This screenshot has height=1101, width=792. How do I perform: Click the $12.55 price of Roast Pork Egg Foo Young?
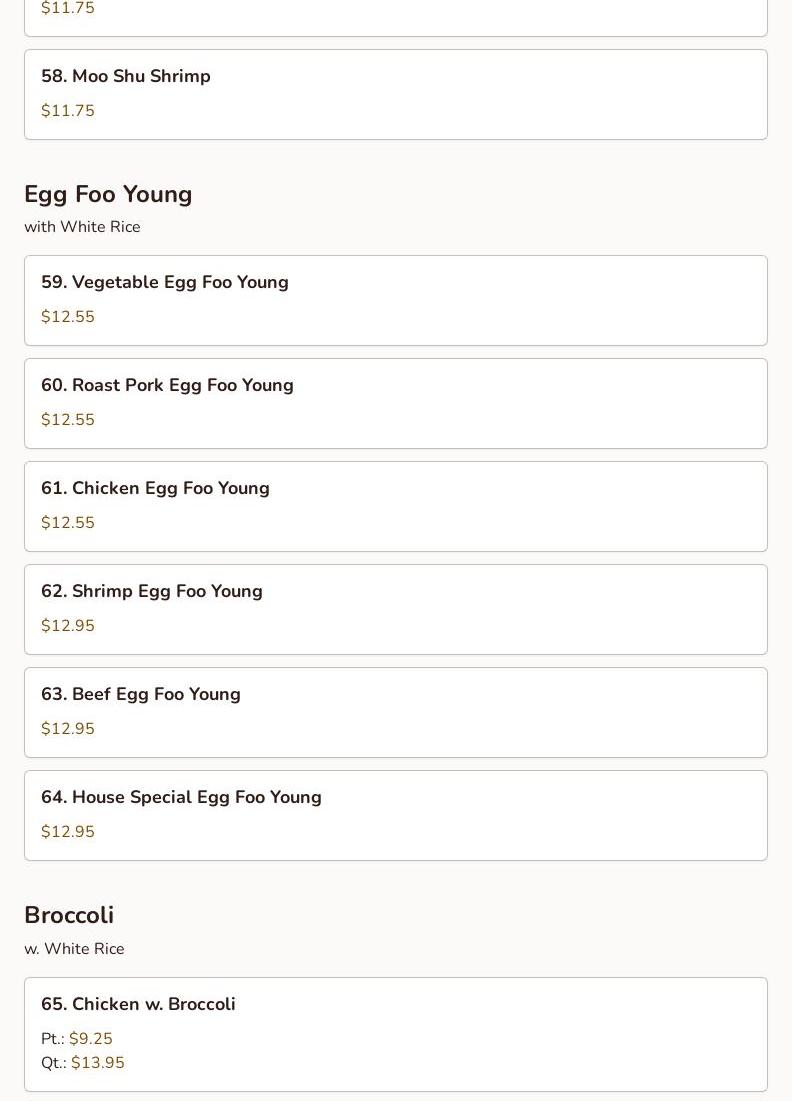pos(68,420)
